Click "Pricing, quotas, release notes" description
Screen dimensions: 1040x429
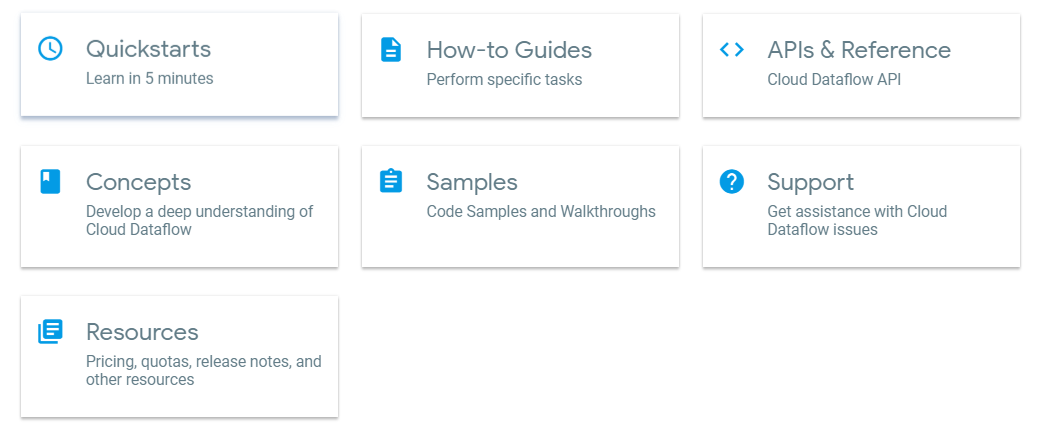pos(203,370)
